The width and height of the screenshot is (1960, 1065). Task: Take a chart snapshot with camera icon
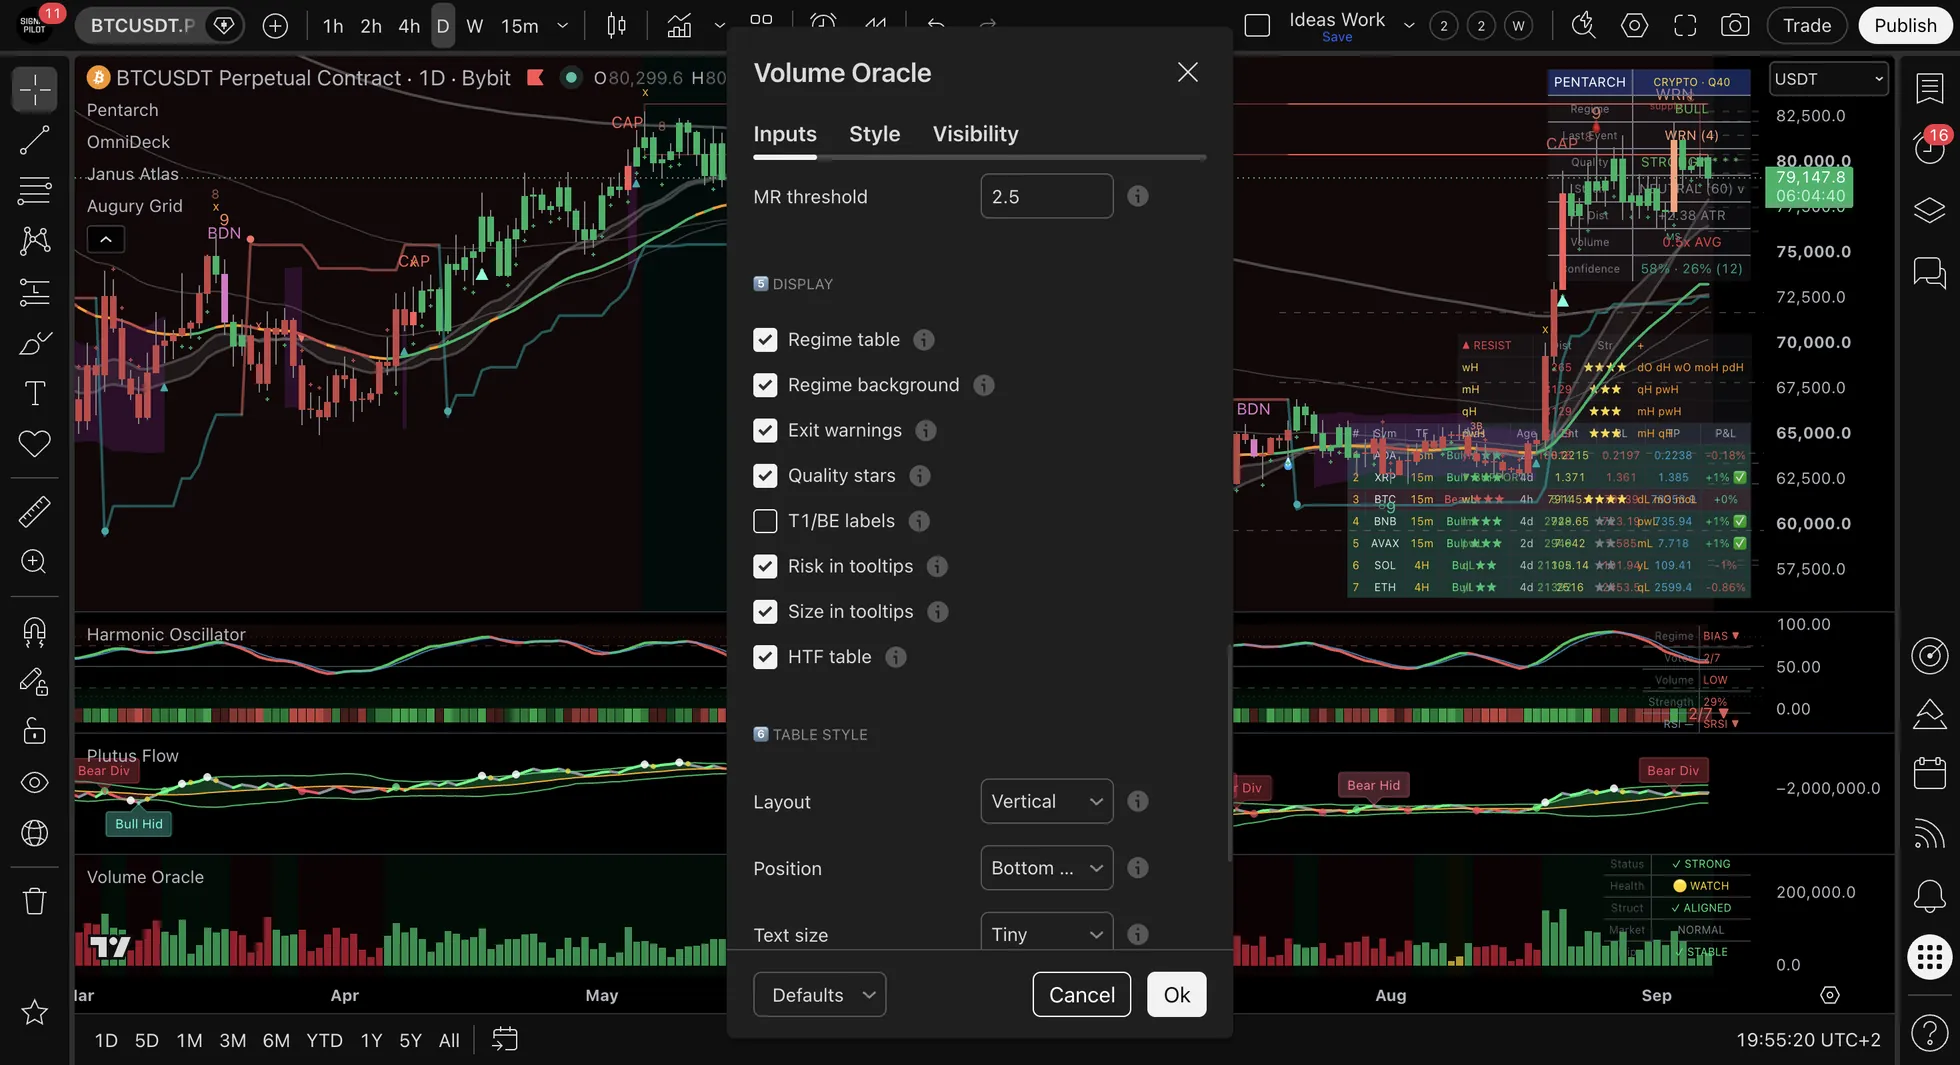(1735, 25)
